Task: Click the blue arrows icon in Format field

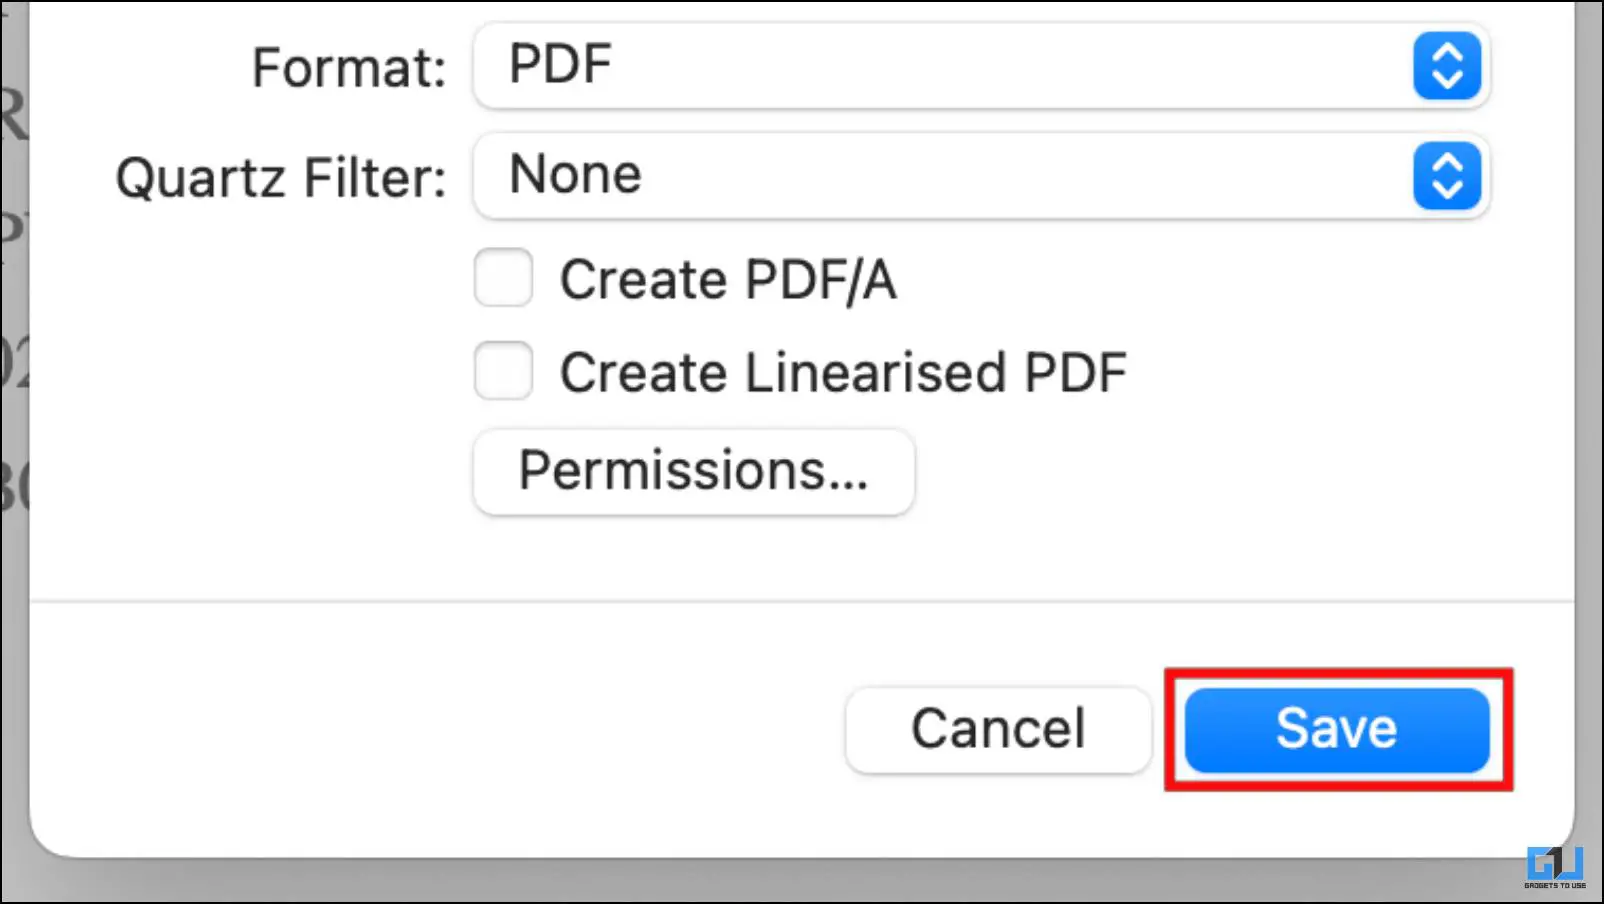Action: point(1447,67)
